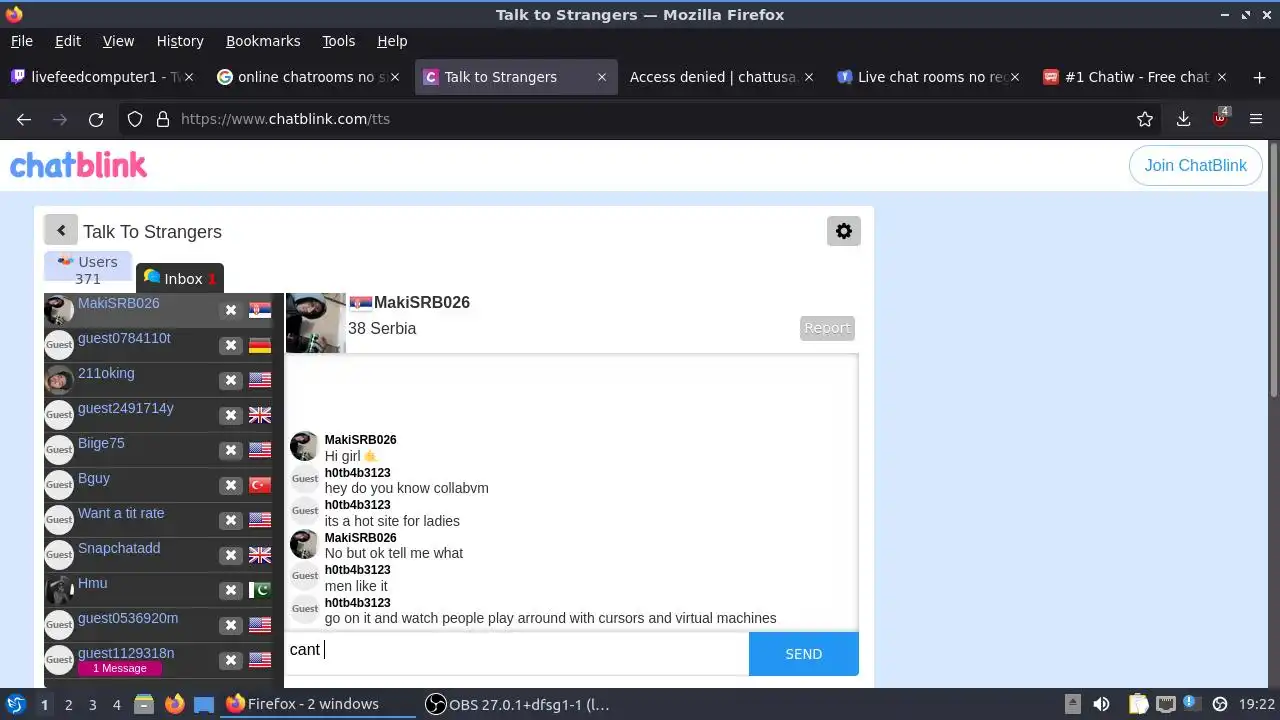Open the Tools menu
This screenshot has width=1280, height=720.
pyautogui.click(x=338, y=41)
